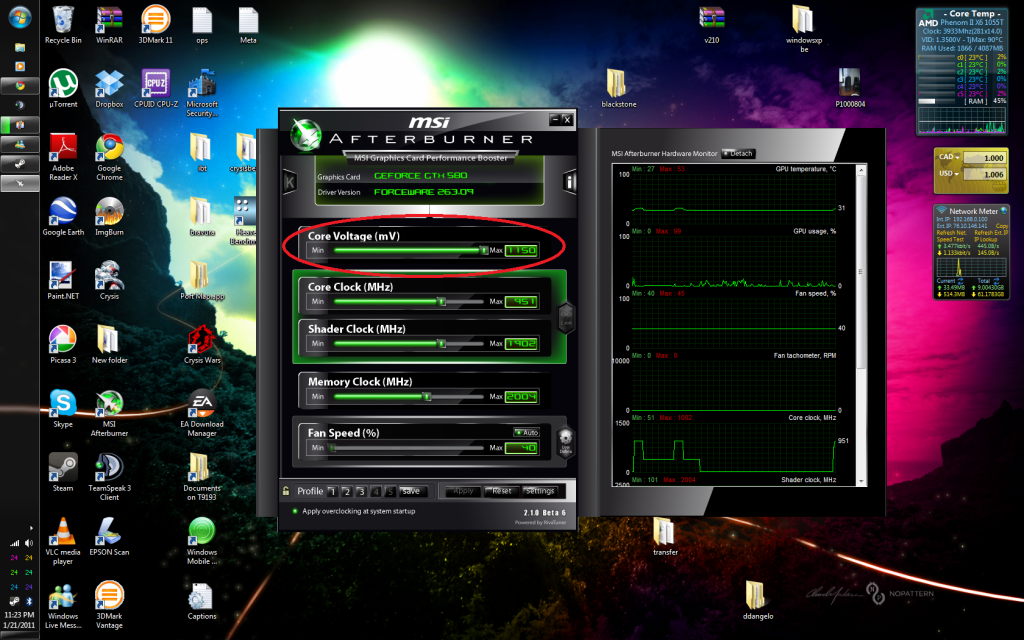The image size is (1024, 640).
Task: Select the v210 archive file
Action: click(711, 25)
